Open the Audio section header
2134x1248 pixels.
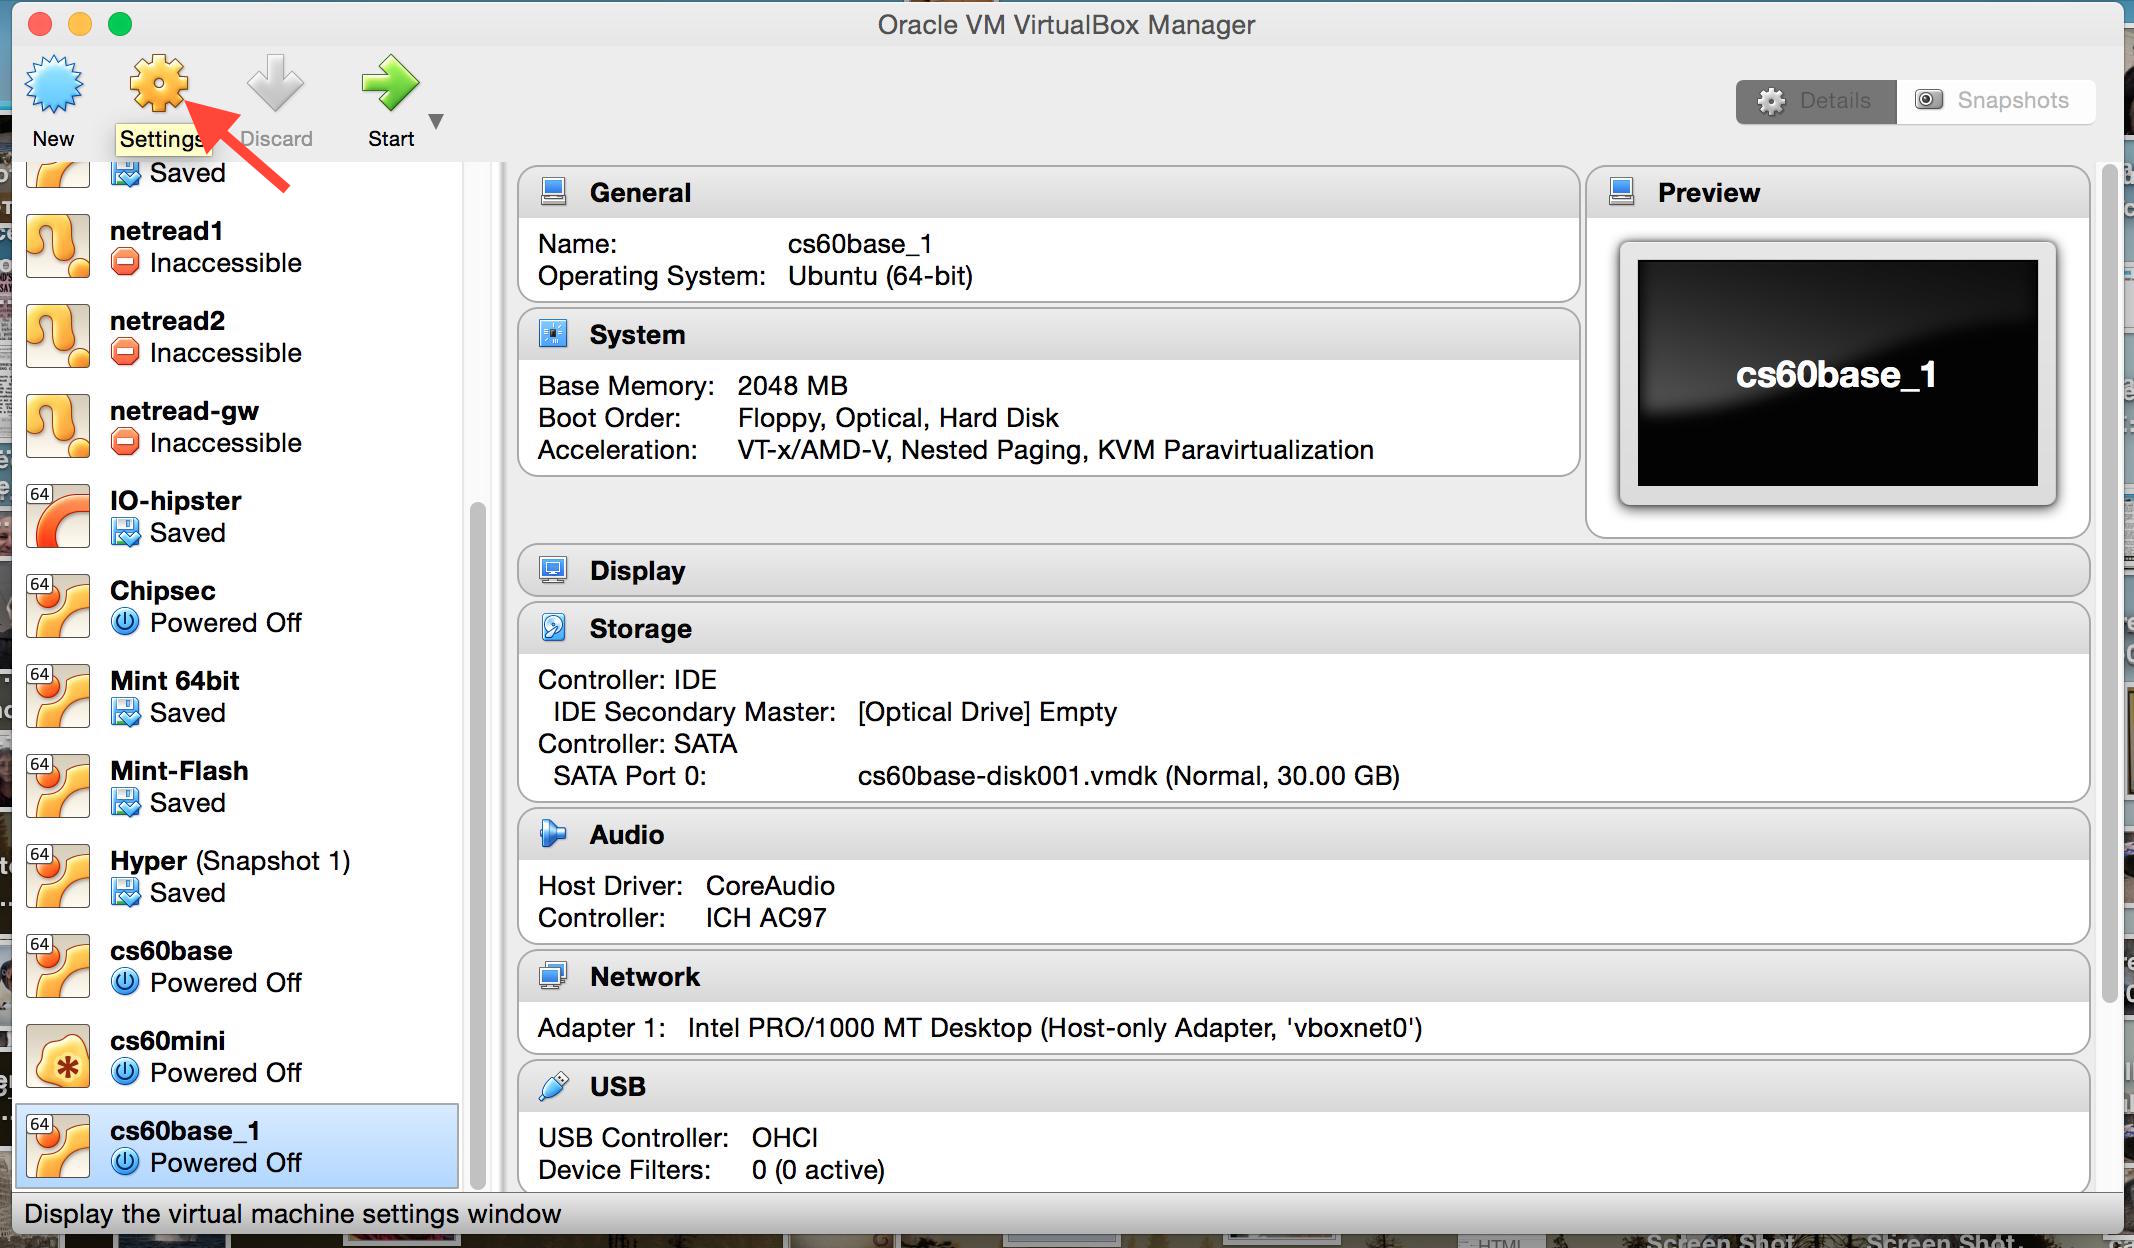click(x=1303, y=835)
